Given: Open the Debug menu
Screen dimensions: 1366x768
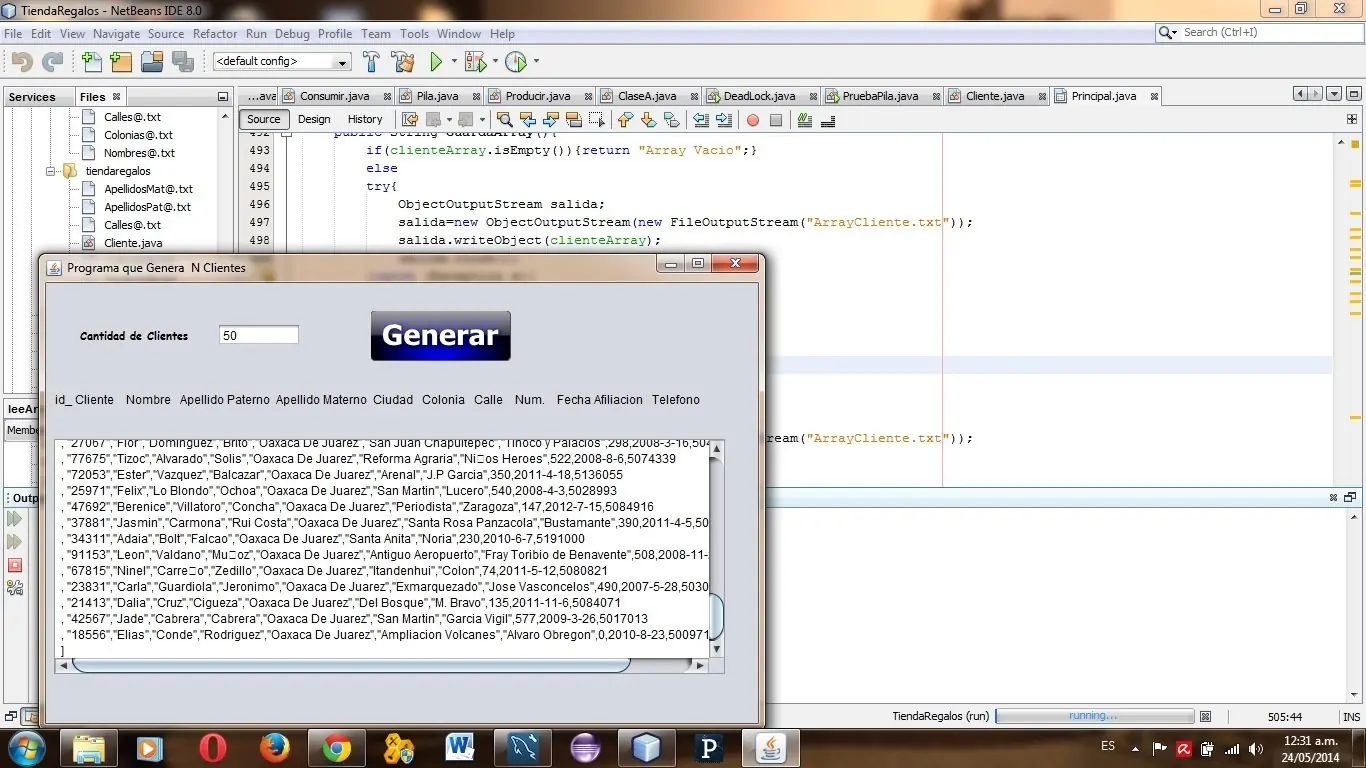Looking at the screenshot, I should click(x=292, y=33).
